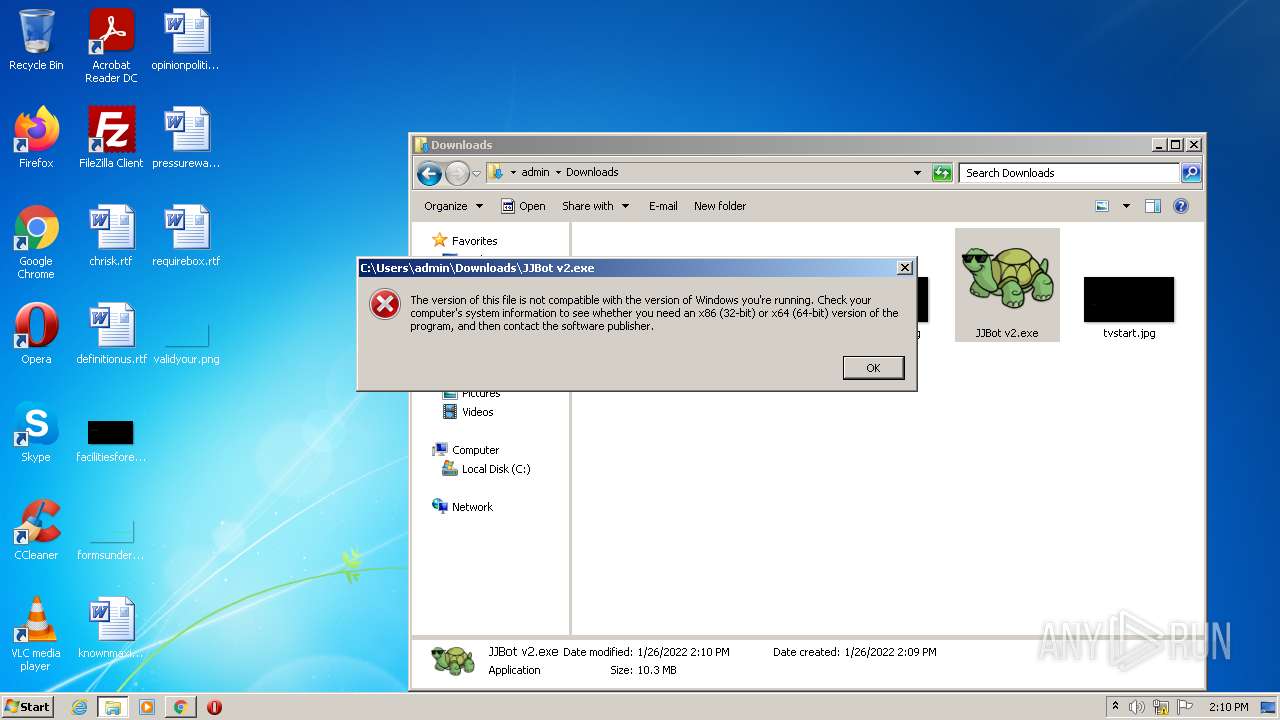Open the Firefox desktop shortcut
Image resolution: width=1280 pixels, height=720 pixels.
[36, 137]
